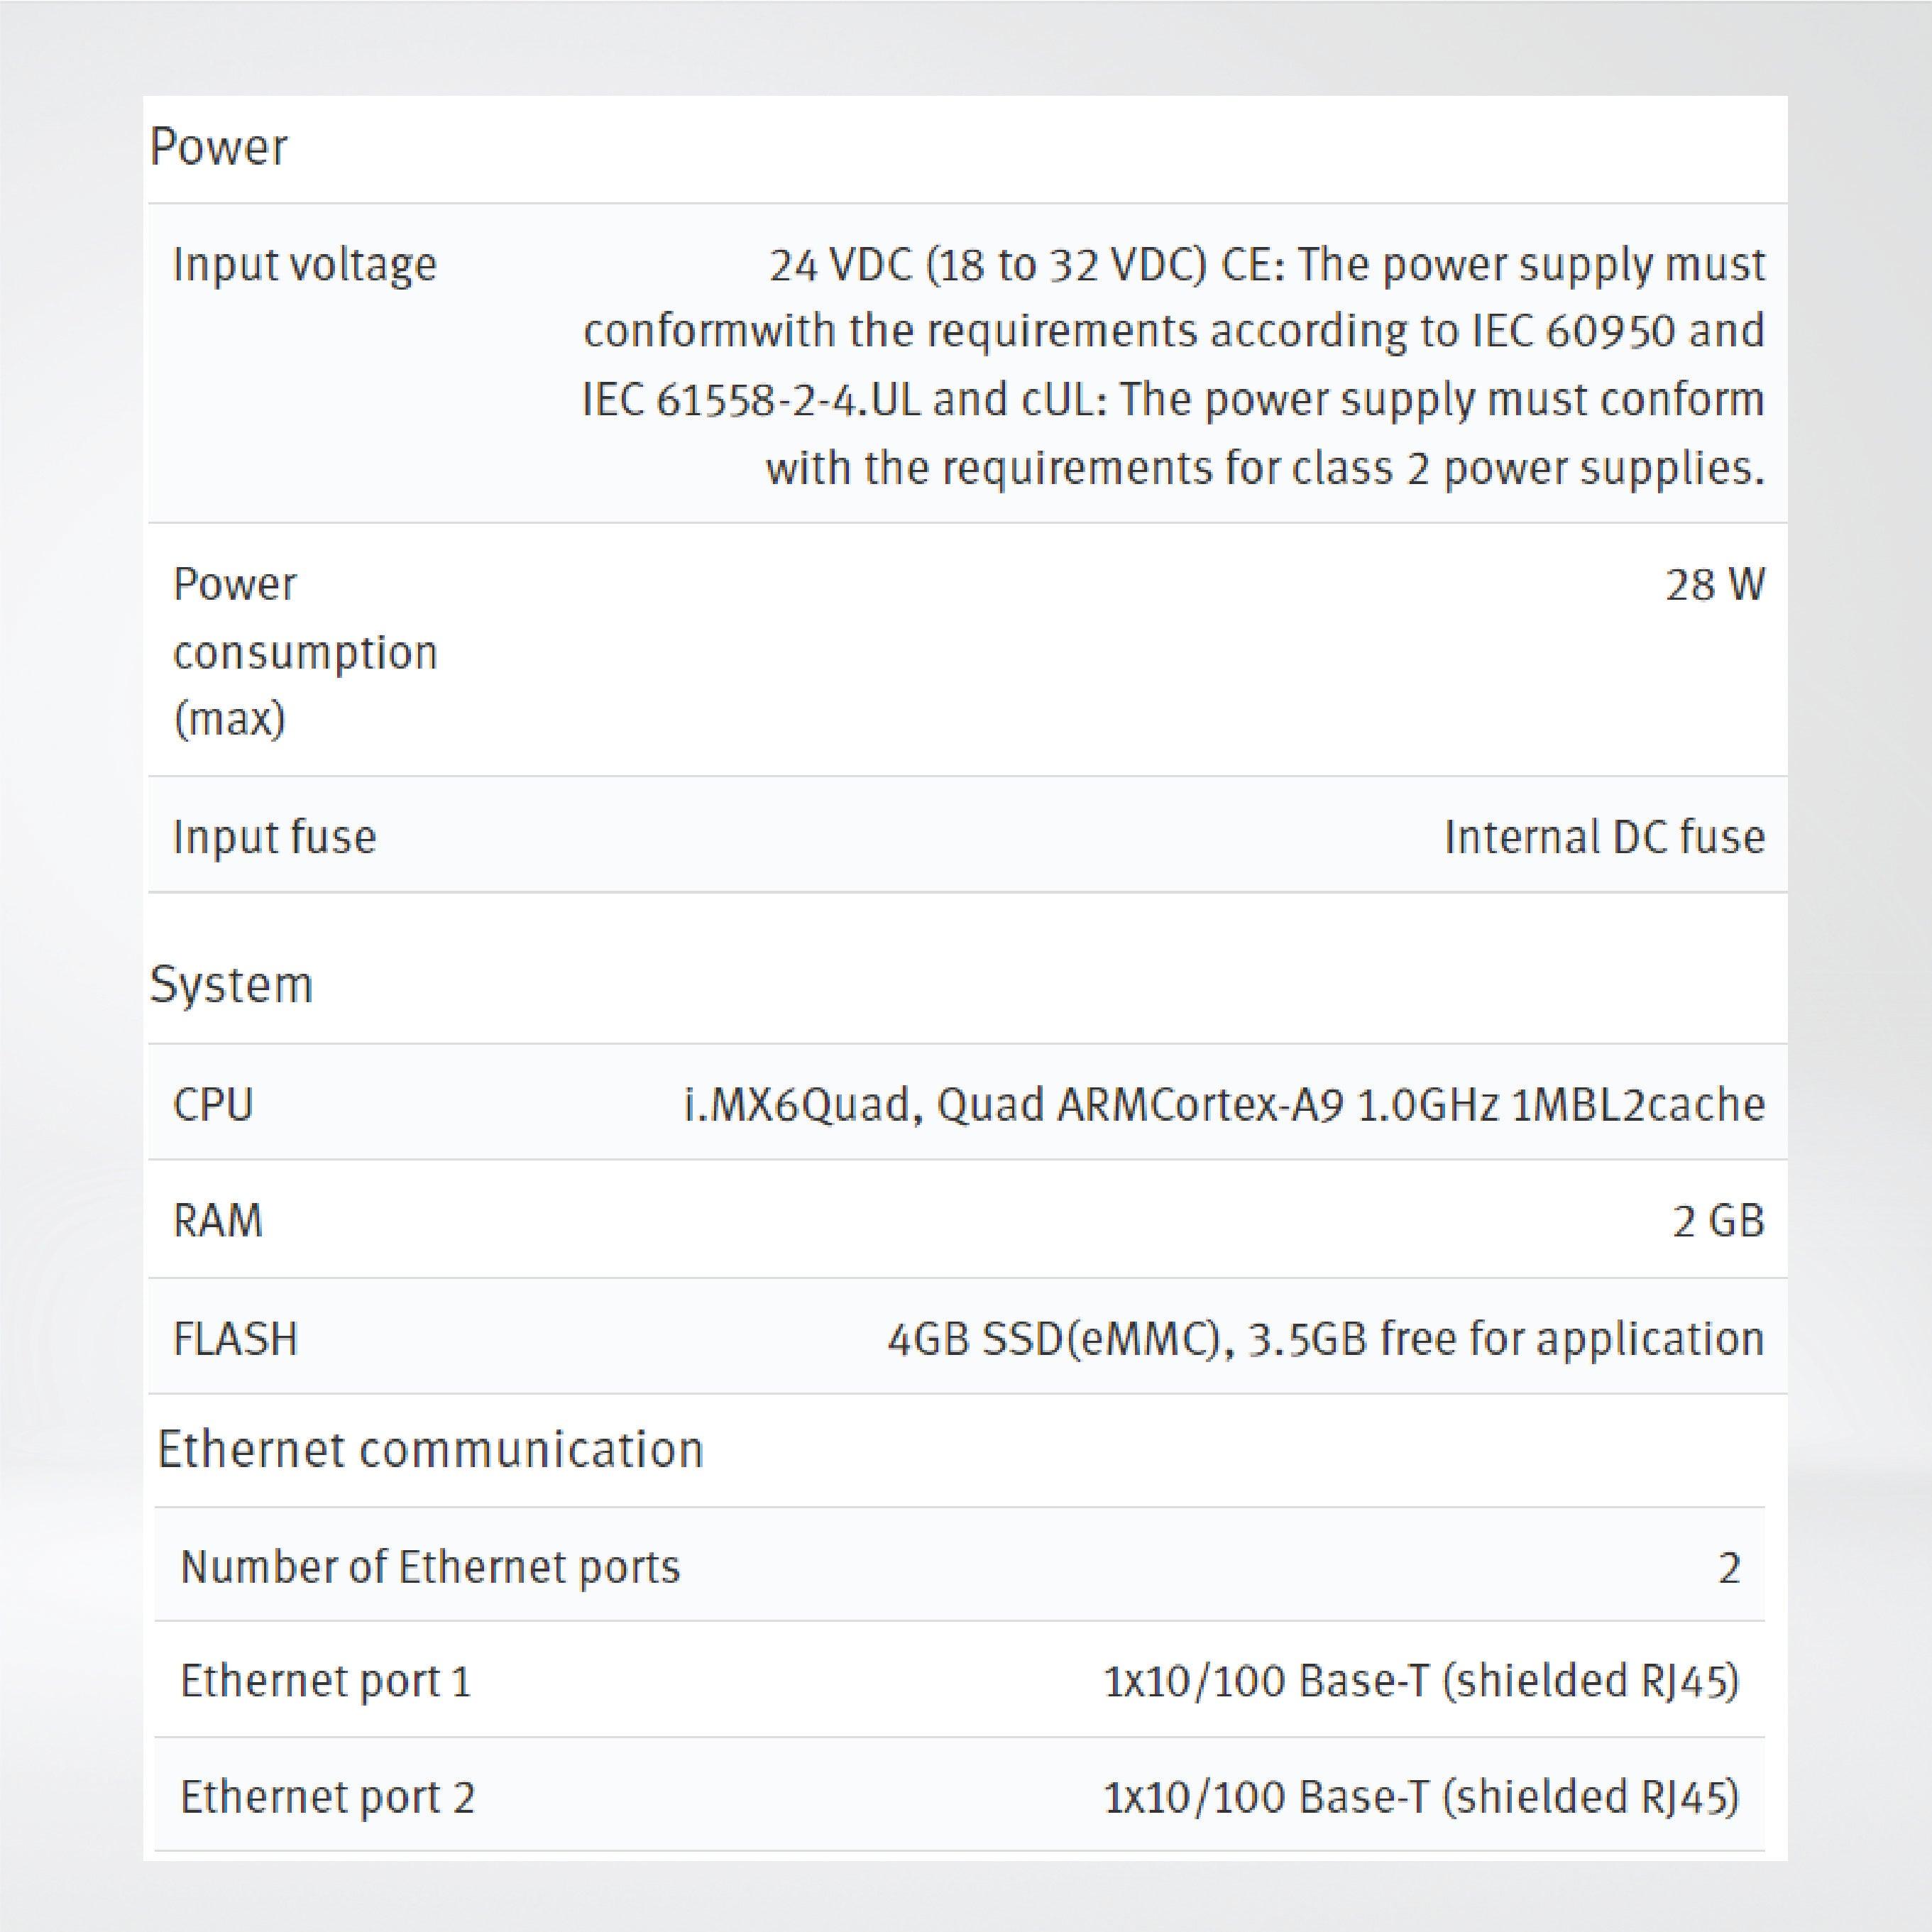Image resolution: width=1932 pixels, height=1932 pixels.
Task: Click the 2 GB RAM value
Action: point(1718,1221)
